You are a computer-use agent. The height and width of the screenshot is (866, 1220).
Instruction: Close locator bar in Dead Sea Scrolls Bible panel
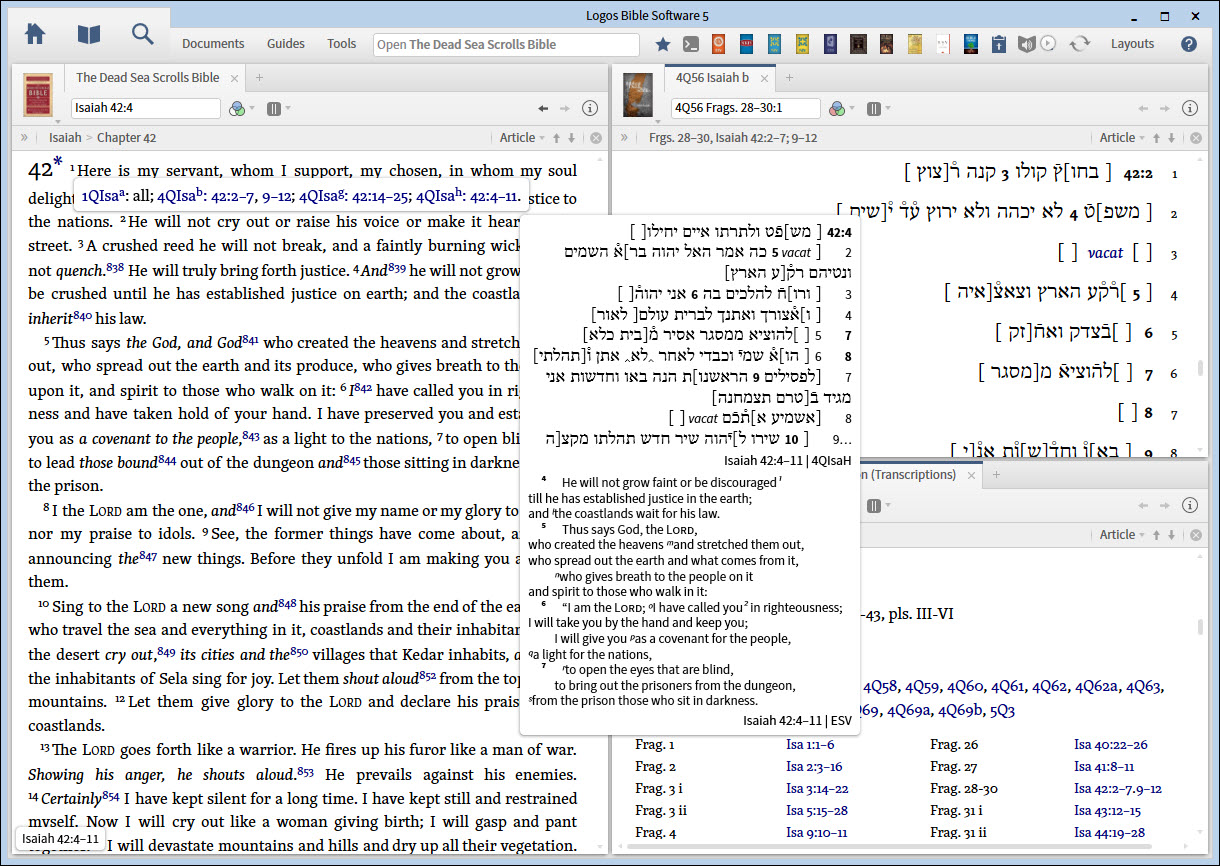596,138
